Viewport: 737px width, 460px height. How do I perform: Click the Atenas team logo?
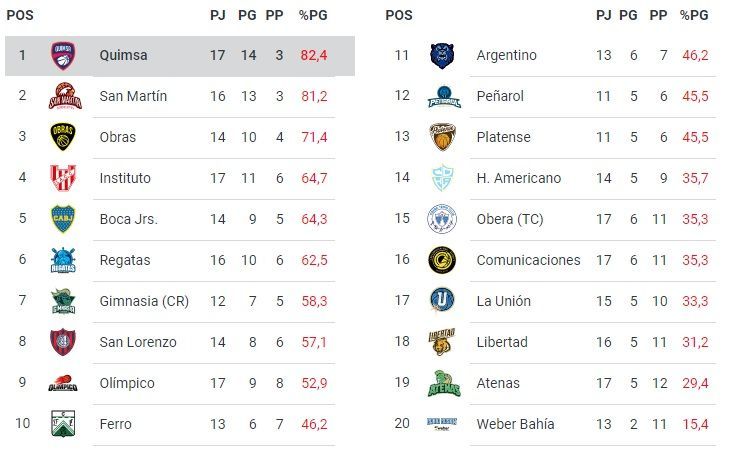point(443,383)
